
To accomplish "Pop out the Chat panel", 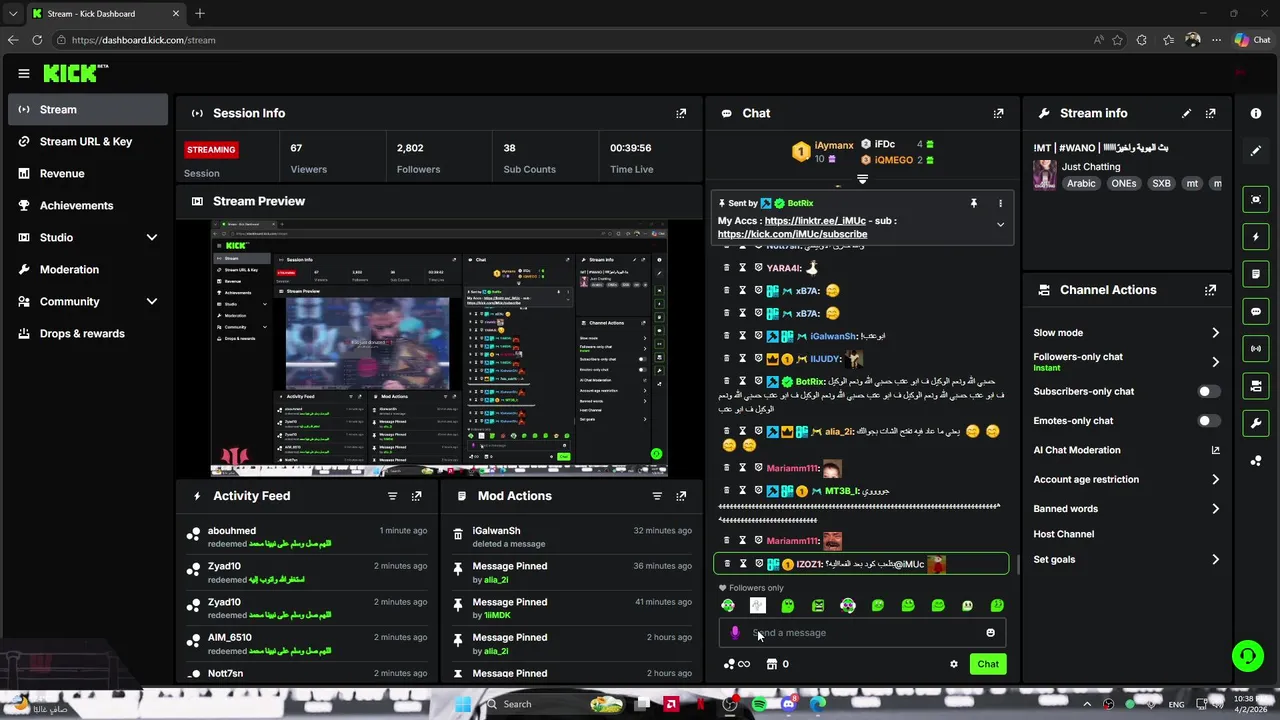I will coord(998,113).
